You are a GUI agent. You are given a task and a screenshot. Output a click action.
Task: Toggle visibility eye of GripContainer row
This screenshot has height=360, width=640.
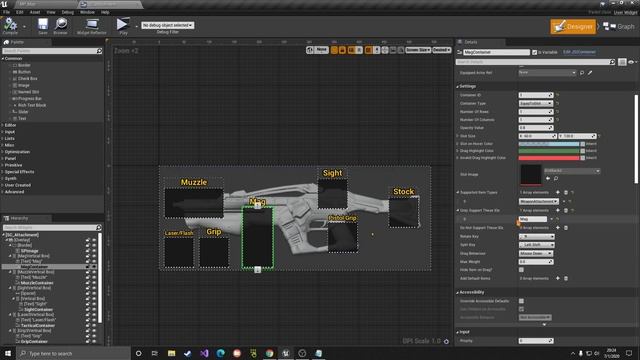click(x=94, y=341)
